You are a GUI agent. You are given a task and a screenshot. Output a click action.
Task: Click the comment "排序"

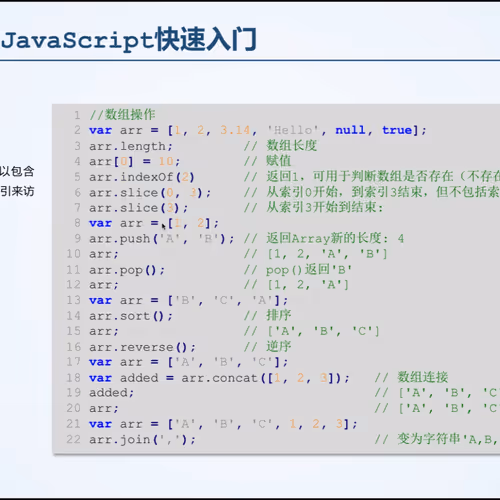pos(279,315)
